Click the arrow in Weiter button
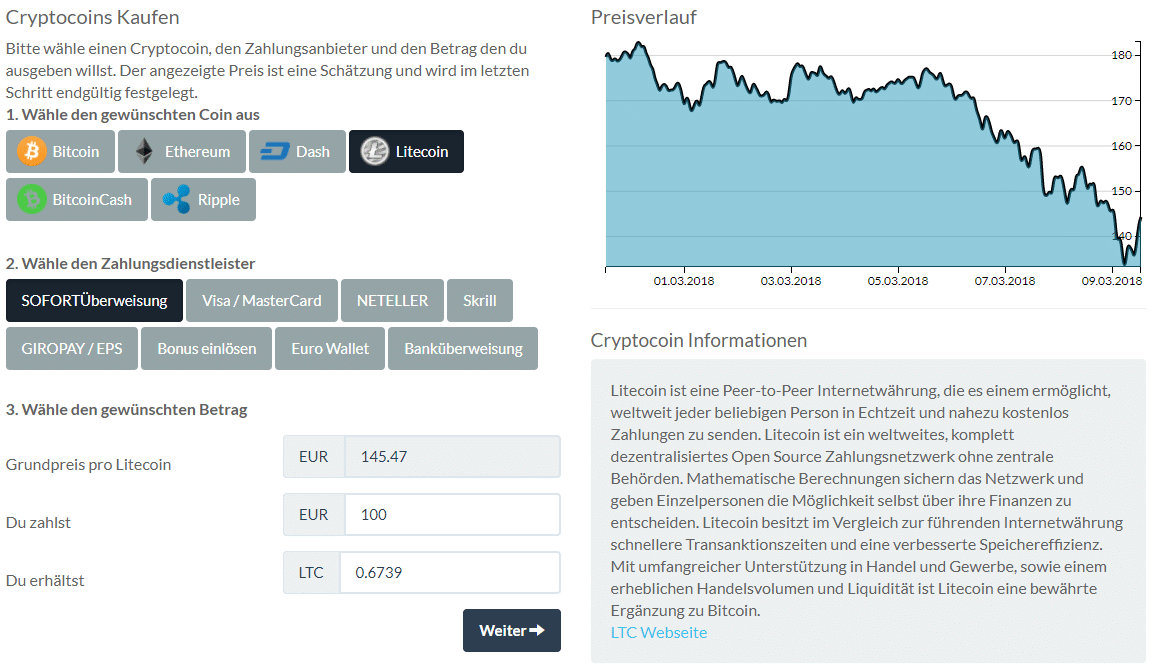Screen dimensions: 1152x669 click(x=537, y=630)
